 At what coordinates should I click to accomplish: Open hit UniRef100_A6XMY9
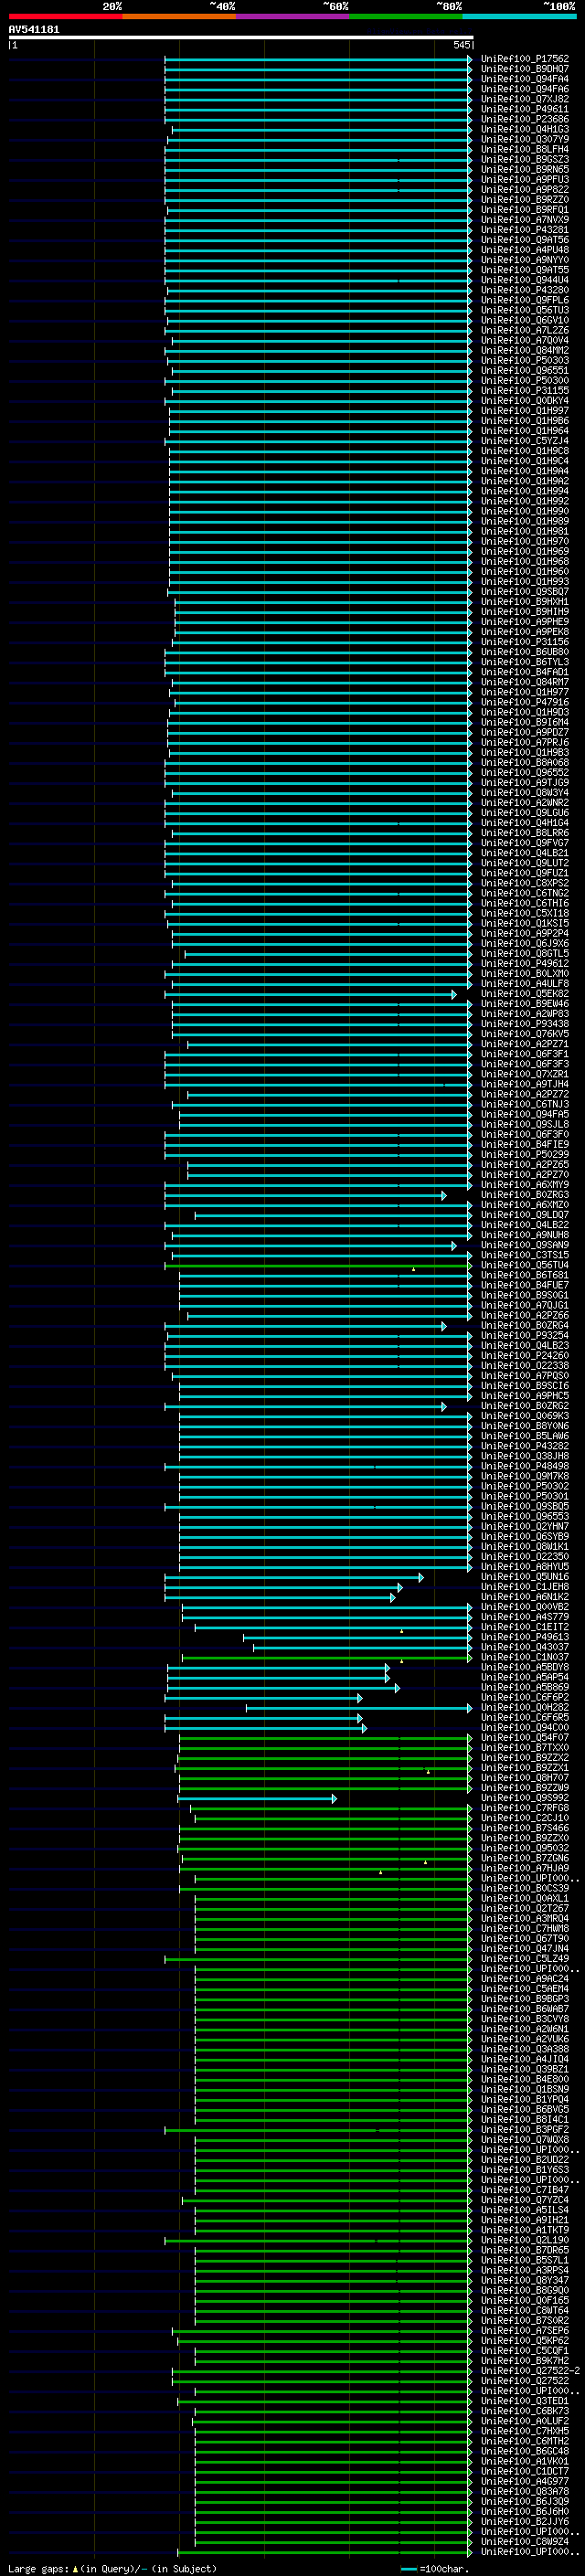click(x=524, y=1184)
